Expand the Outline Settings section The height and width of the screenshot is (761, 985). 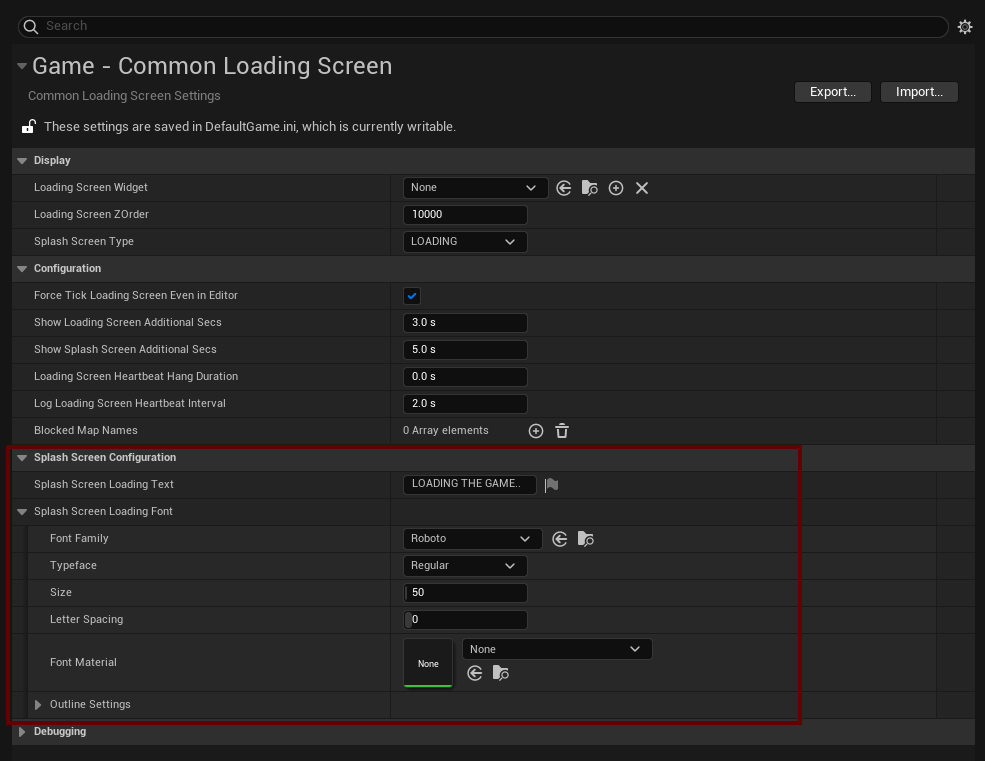(x=38, y=705)
